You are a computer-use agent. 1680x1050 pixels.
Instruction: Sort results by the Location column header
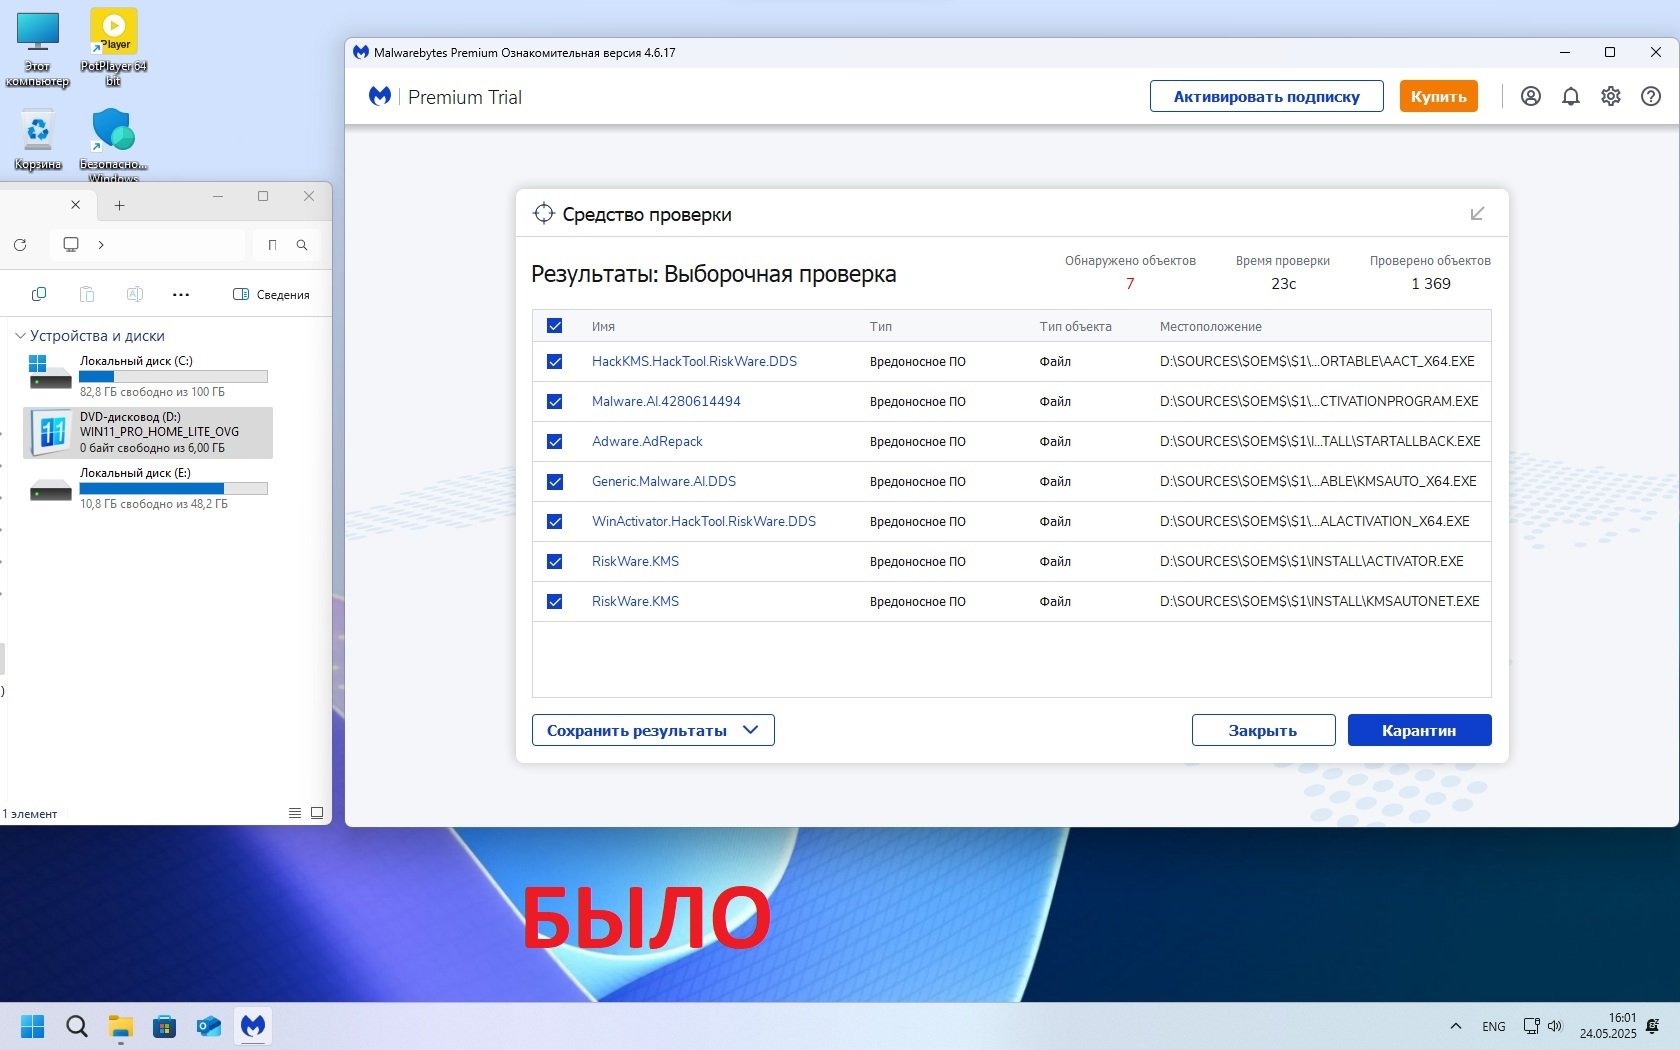(1210, 326)
